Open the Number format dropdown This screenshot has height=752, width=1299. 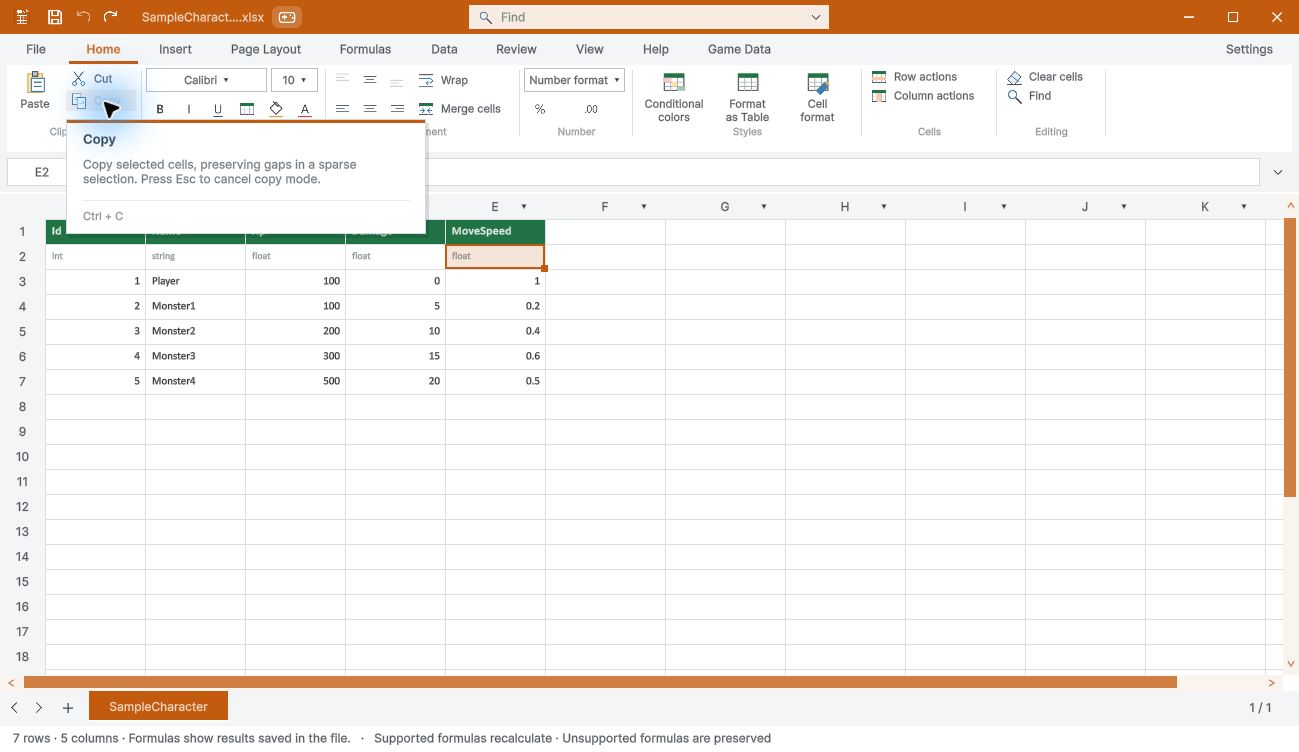[x=574, y=80]
